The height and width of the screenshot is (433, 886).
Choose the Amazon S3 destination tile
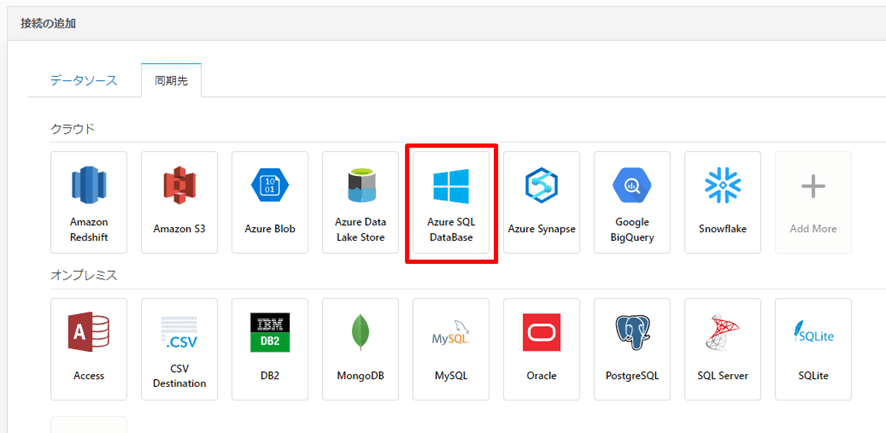179,201
